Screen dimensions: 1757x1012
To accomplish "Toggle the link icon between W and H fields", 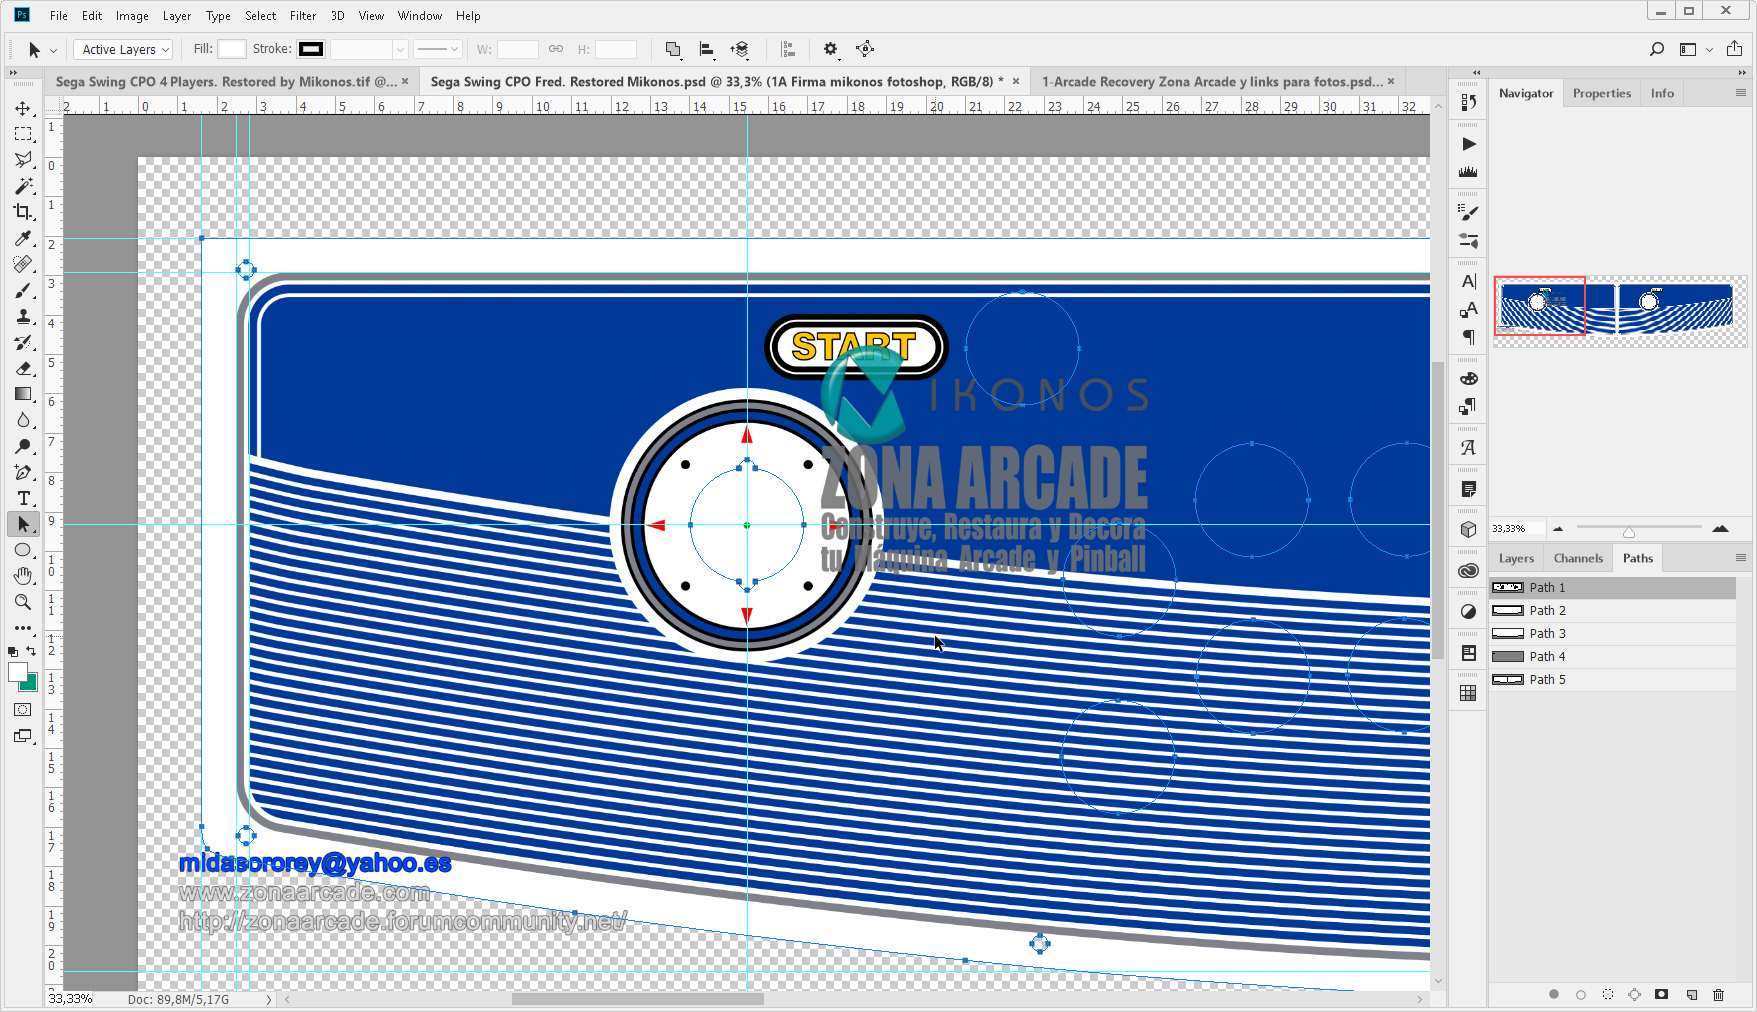I will (x=556, y=48).
